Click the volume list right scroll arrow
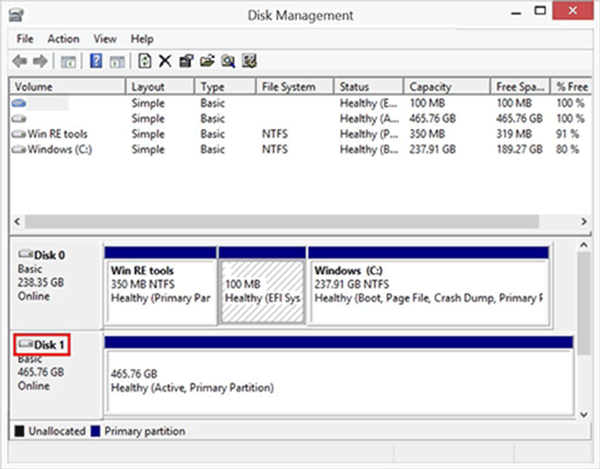Image resolution: width=600 pixels, height=469 pixels. point(584,221)
